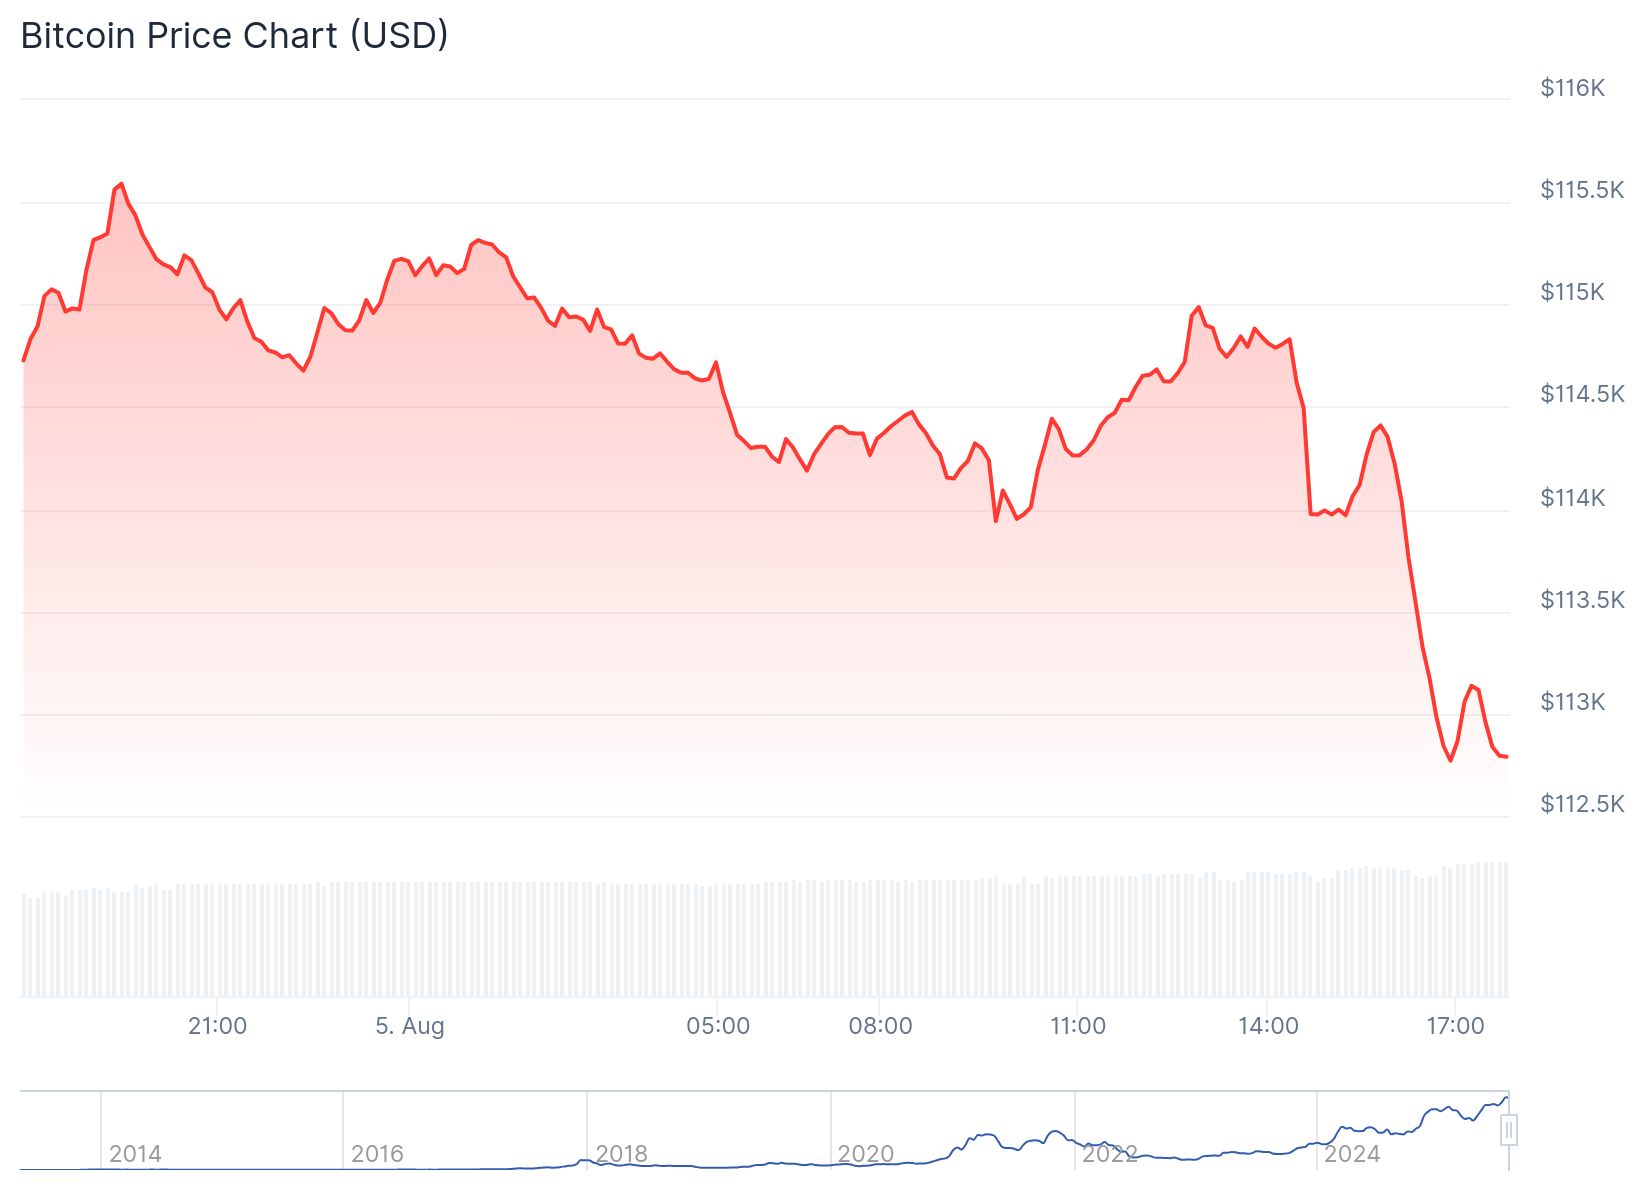Click the $115K price axis label
The height and width of the screenshot is (1200, 1644).
point(1572,292)
